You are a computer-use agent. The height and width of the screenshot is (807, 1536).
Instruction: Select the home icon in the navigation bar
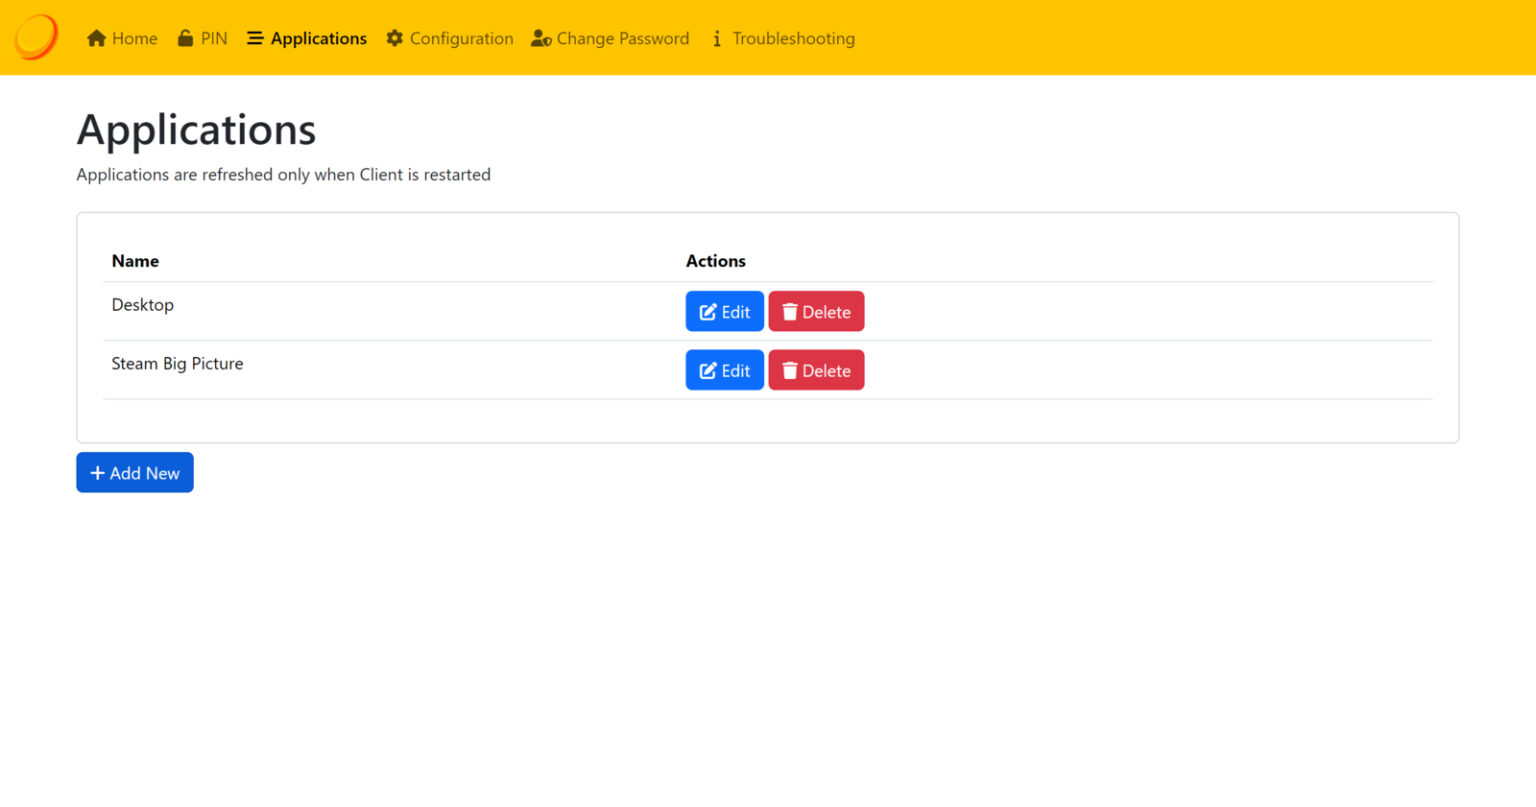click(x=95, y=37)
